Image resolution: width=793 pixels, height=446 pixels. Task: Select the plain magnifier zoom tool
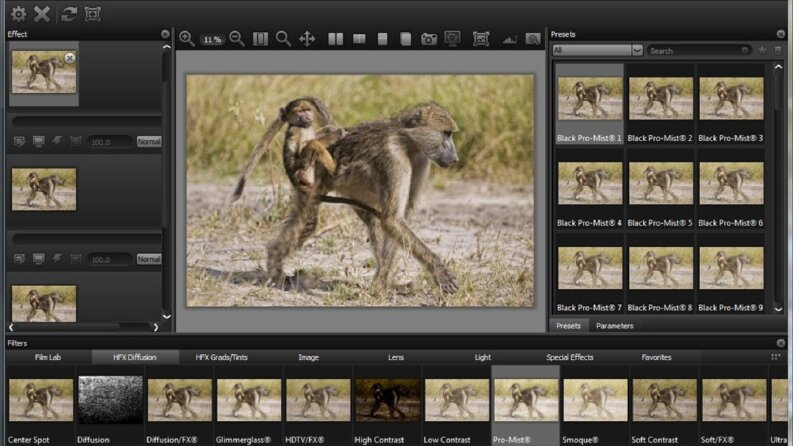pos(283,38)
